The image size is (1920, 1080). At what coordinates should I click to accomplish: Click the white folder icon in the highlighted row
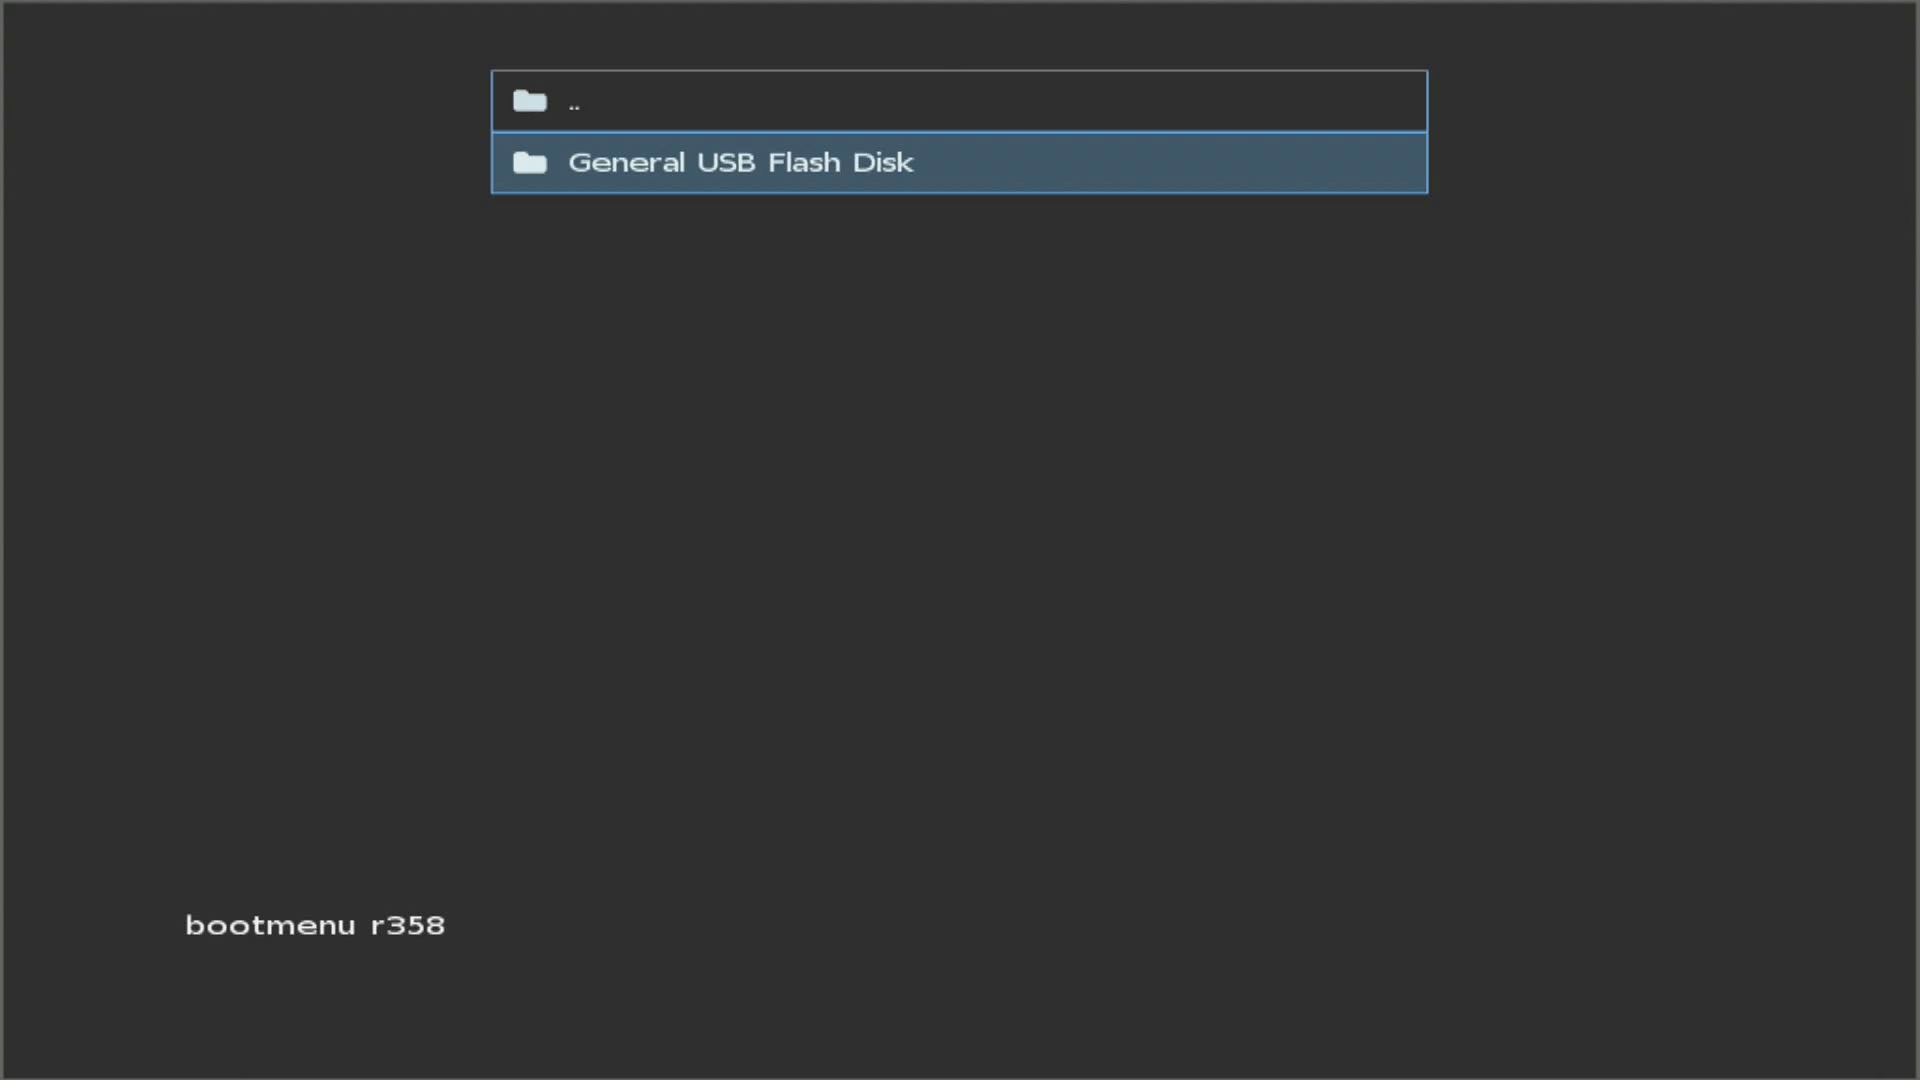[529, 162]
